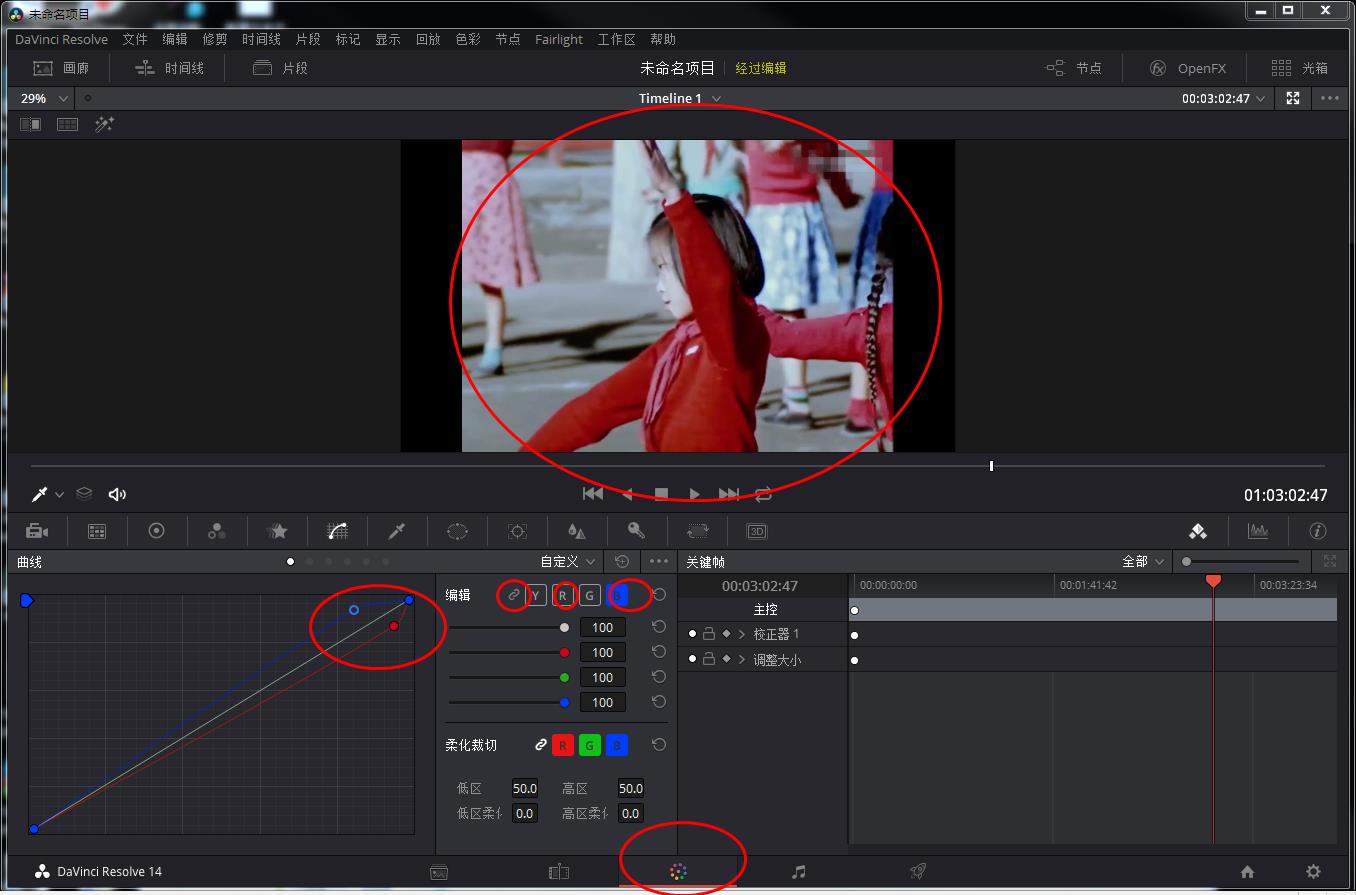Screen dimensions: 1356x895
Task: Toggle soft clip ganging link in 柔化裁切 row
Action: point(540,745)
